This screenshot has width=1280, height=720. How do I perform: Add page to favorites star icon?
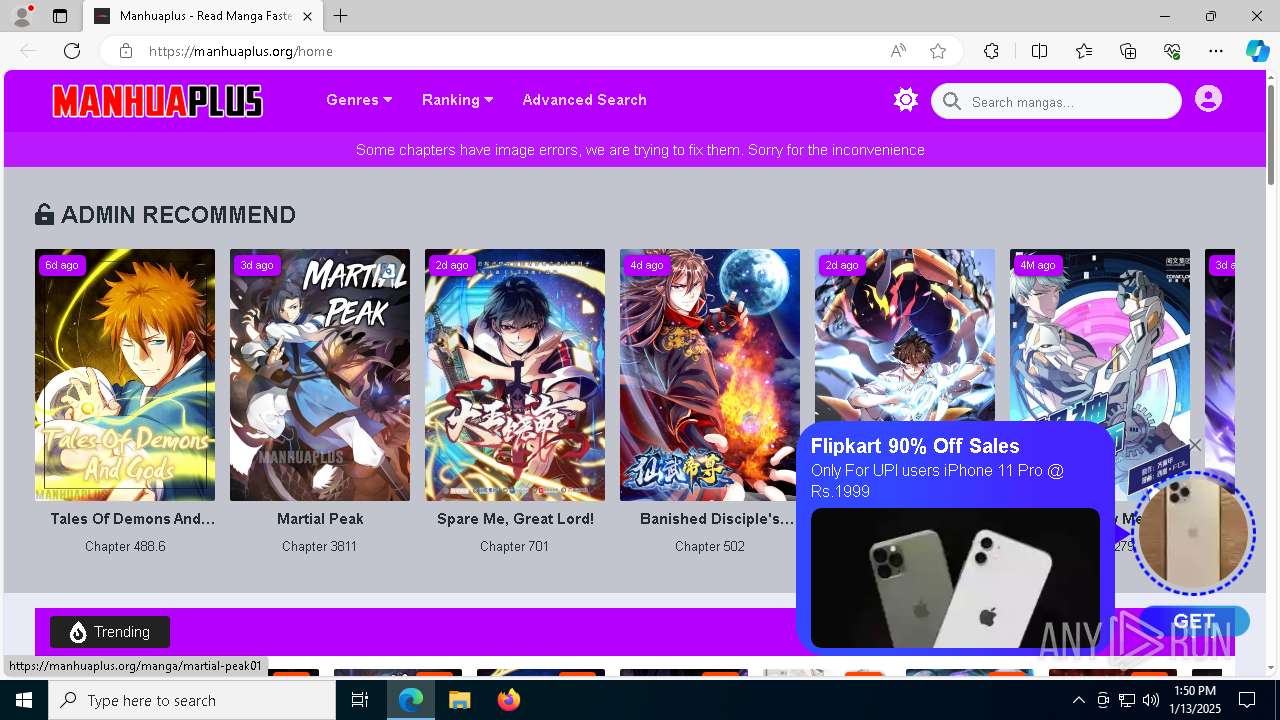938,51
